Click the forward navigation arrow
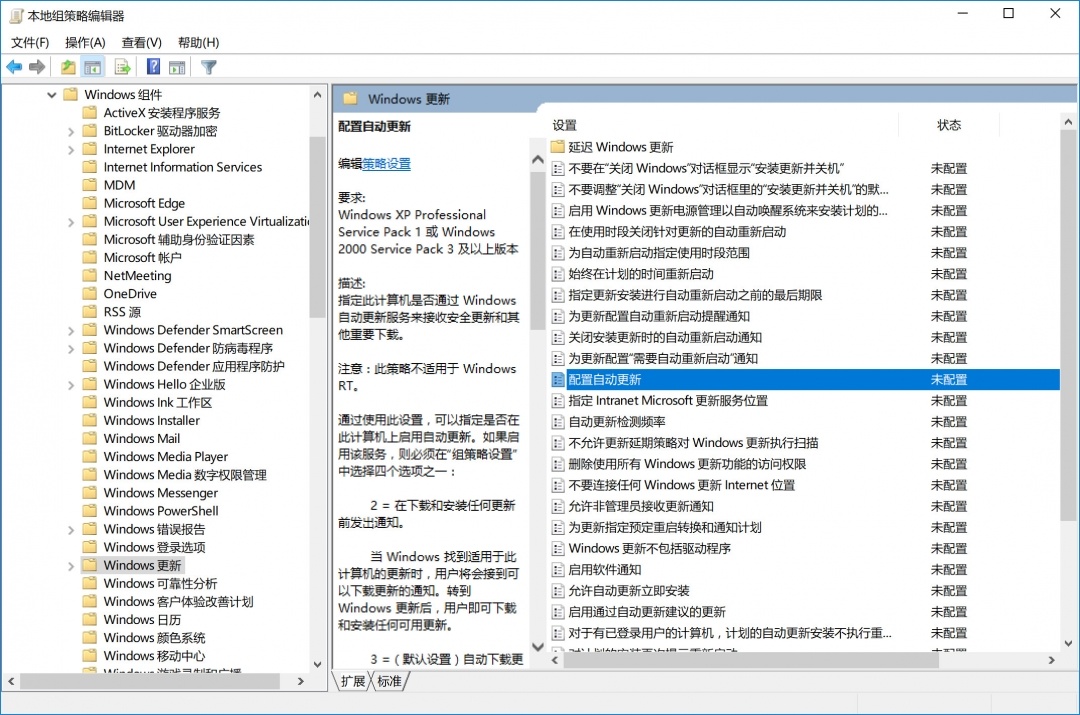The image size is (1080, 715). click(37, 66)
